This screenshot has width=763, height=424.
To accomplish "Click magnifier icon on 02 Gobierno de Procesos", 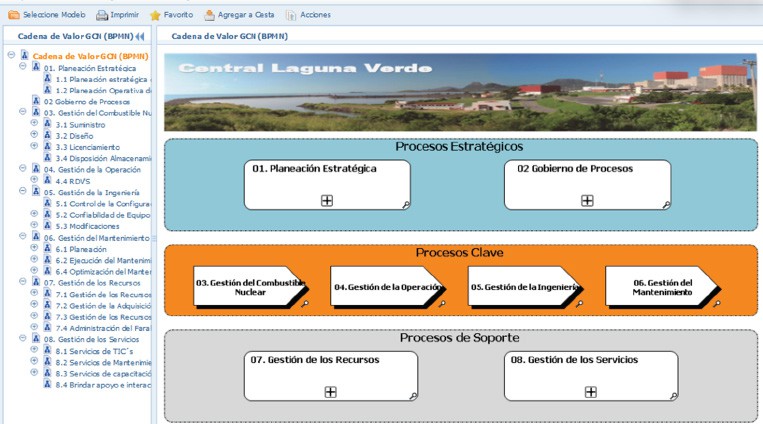I will [x=666, y=204].
